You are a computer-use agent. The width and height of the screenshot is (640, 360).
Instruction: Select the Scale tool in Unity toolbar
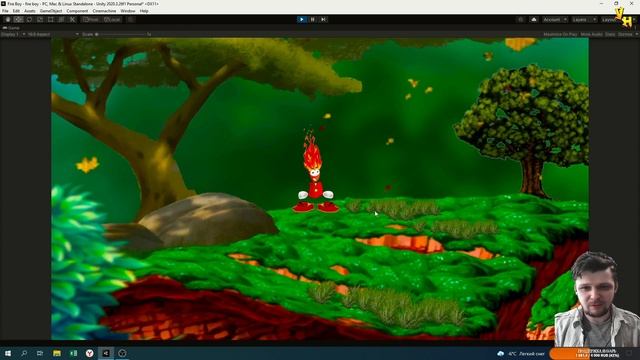tap(40, 19)
